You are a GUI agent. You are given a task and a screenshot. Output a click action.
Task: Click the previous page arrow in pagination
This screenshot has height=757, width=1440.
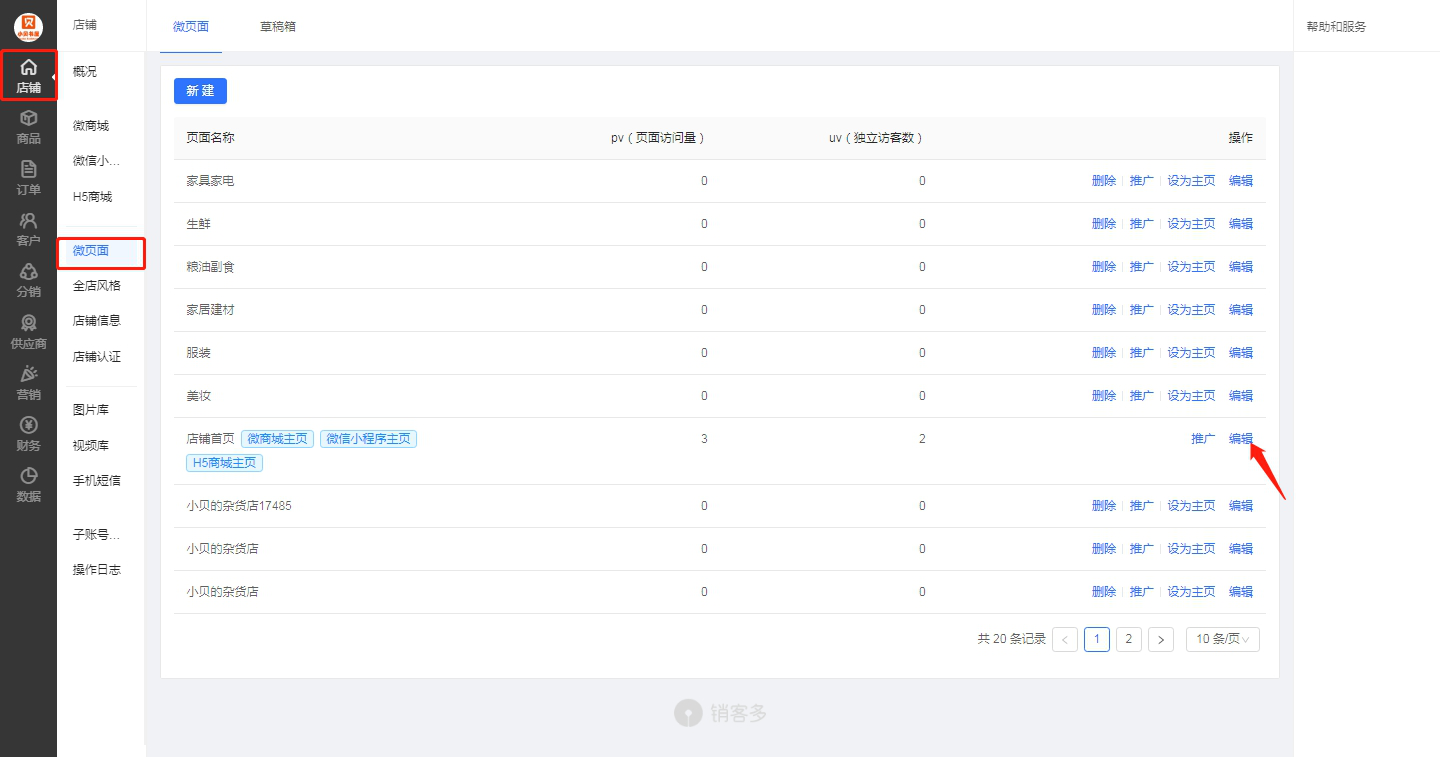[1065, 639]
